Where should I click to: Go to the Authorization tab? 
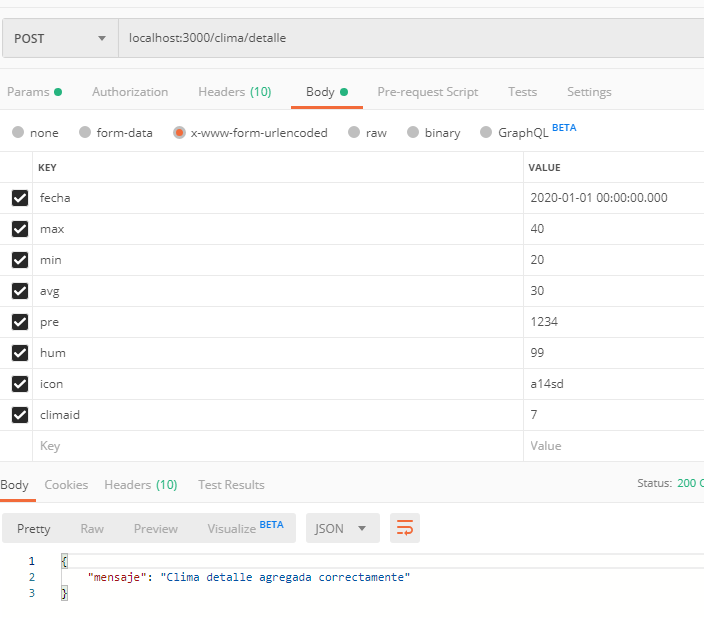pos(130,92)
